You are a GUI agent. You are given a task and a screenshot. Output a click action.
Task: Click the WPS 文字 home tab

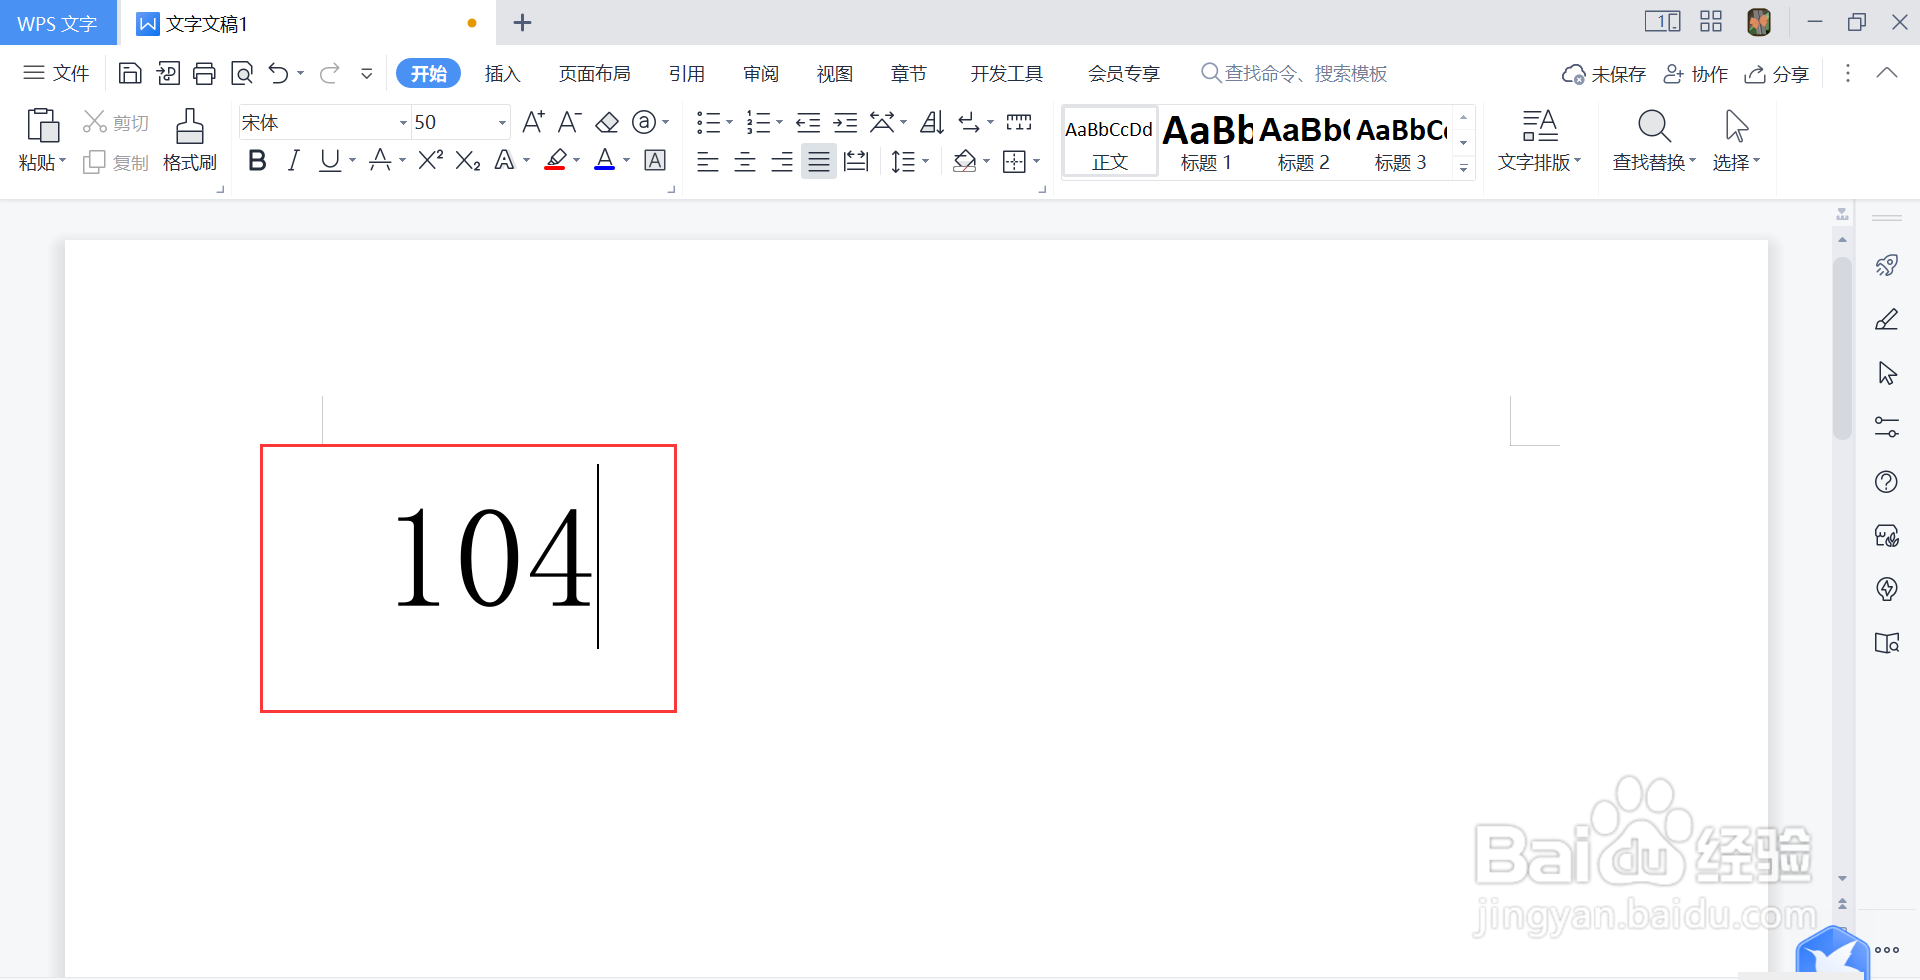(57, 23)
